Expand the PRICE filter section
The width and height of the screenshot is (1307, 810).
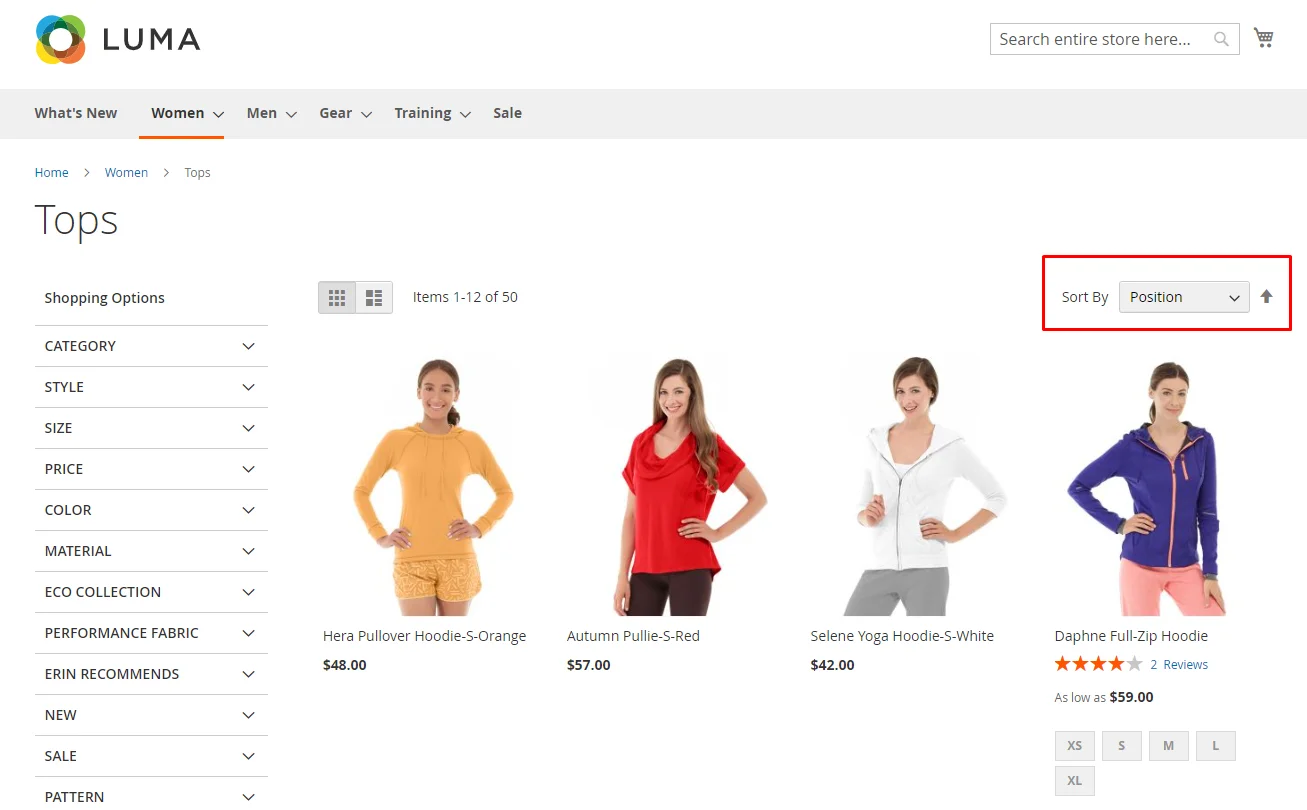(x=151, y=469)
